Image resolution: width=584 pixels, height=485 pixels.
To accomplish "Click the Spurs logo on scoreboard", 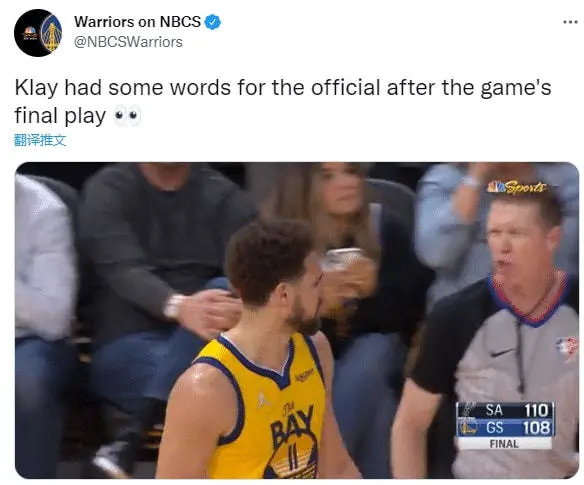I will [x=469, y=410].
